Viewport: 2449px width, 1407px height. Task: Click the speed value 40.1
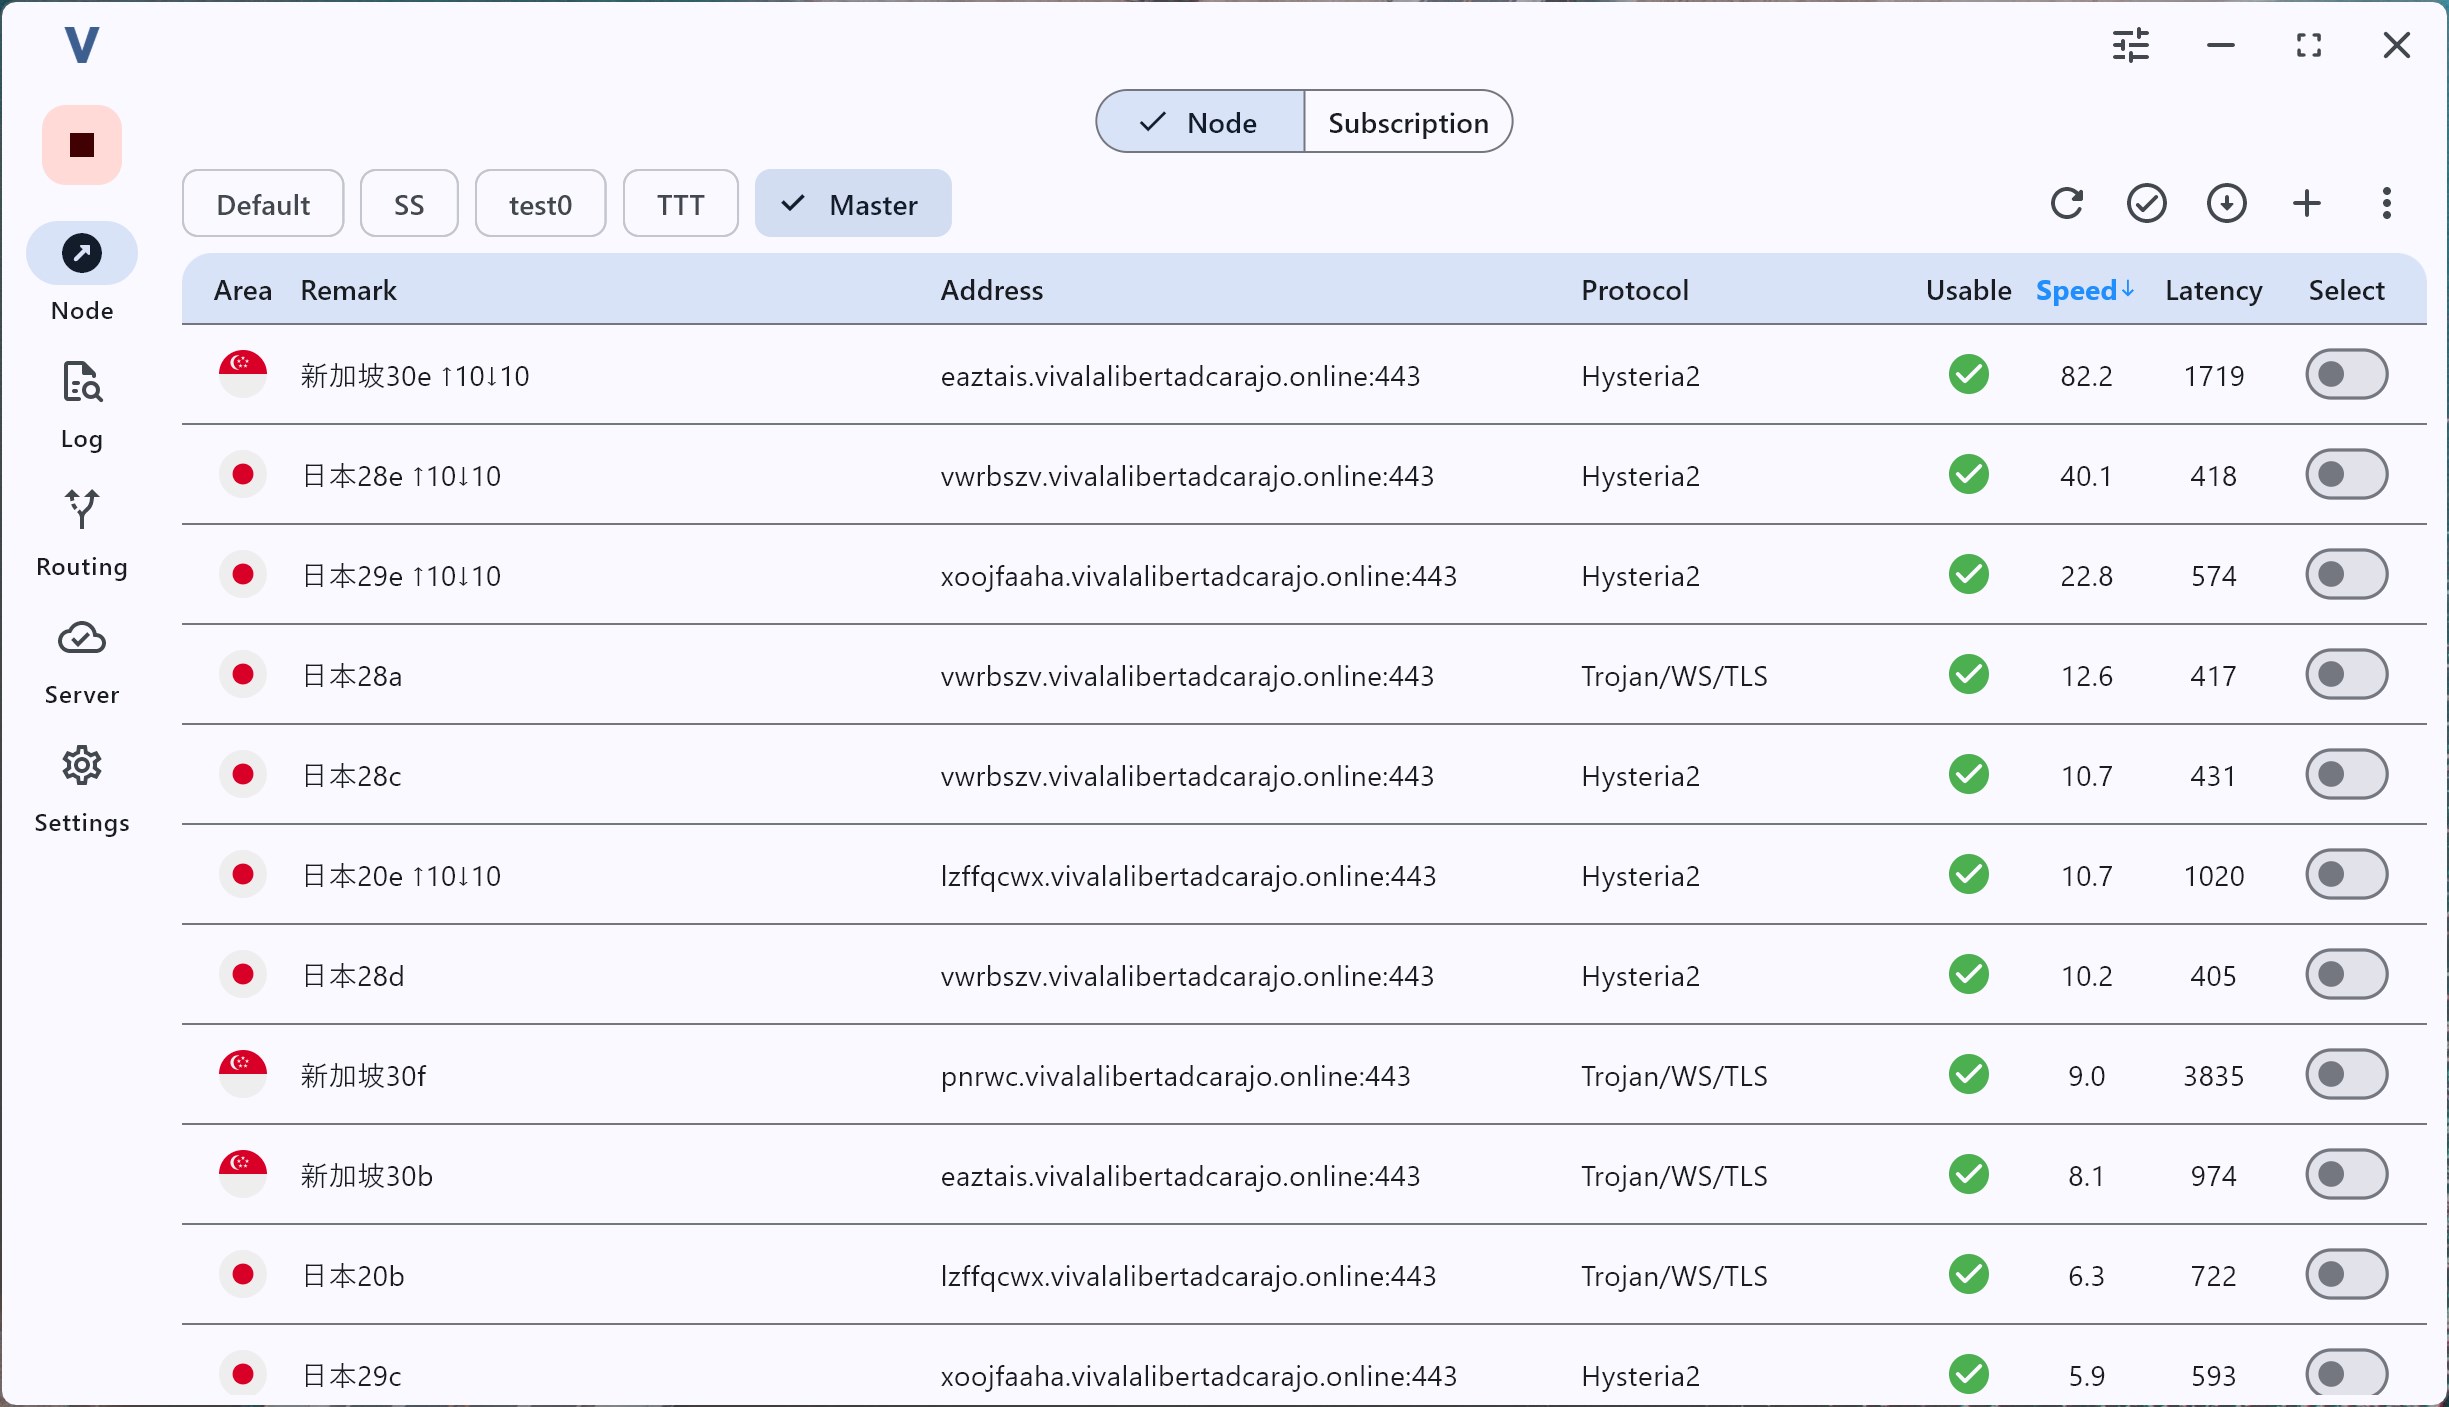click(x=2086, y=476)
